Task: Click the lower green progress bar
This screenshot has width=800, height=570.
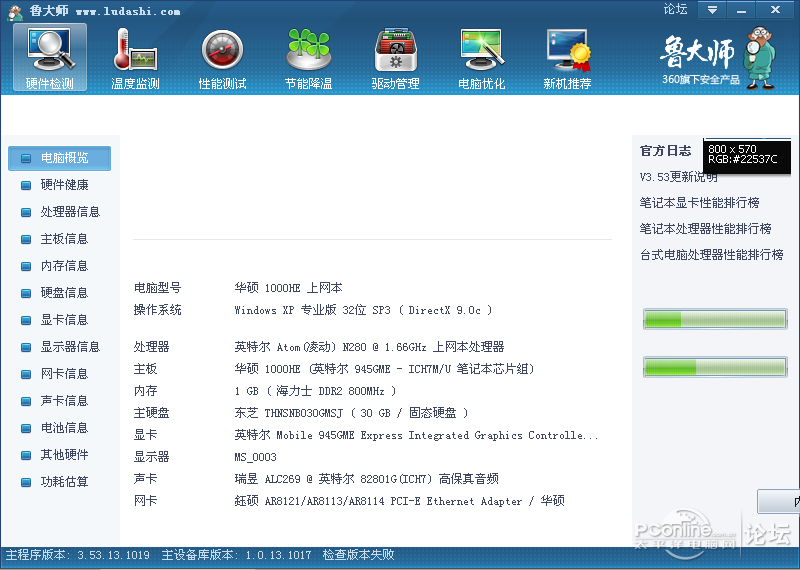Action: click(x=715, y=367)
